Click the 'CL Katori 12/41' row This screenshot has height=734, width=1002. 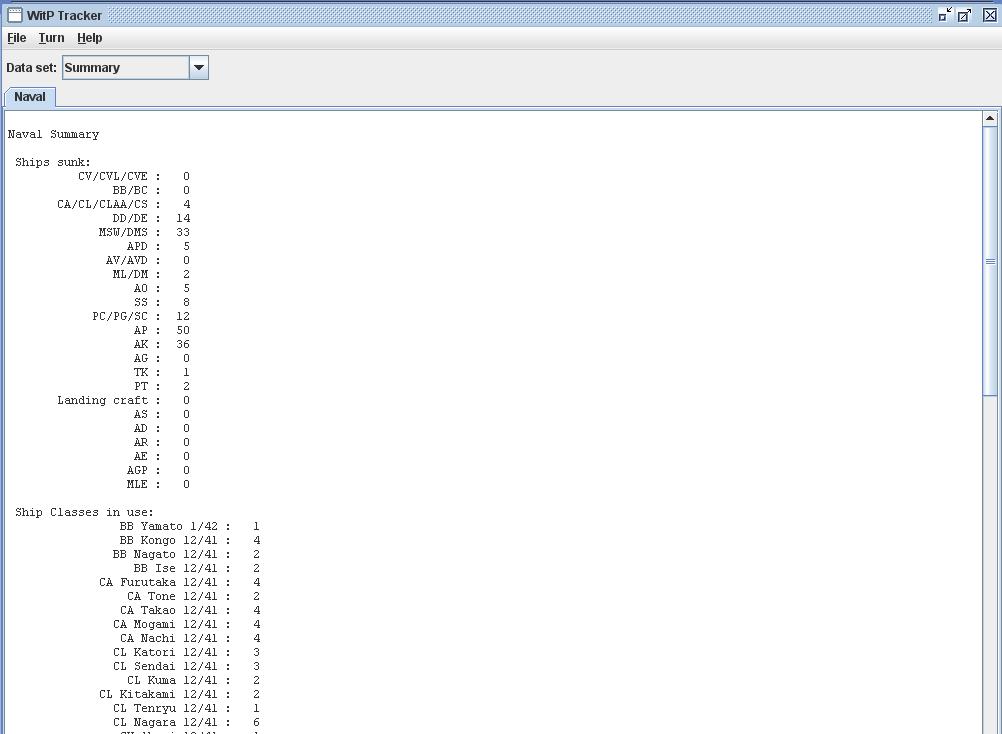tap(186, 653)
